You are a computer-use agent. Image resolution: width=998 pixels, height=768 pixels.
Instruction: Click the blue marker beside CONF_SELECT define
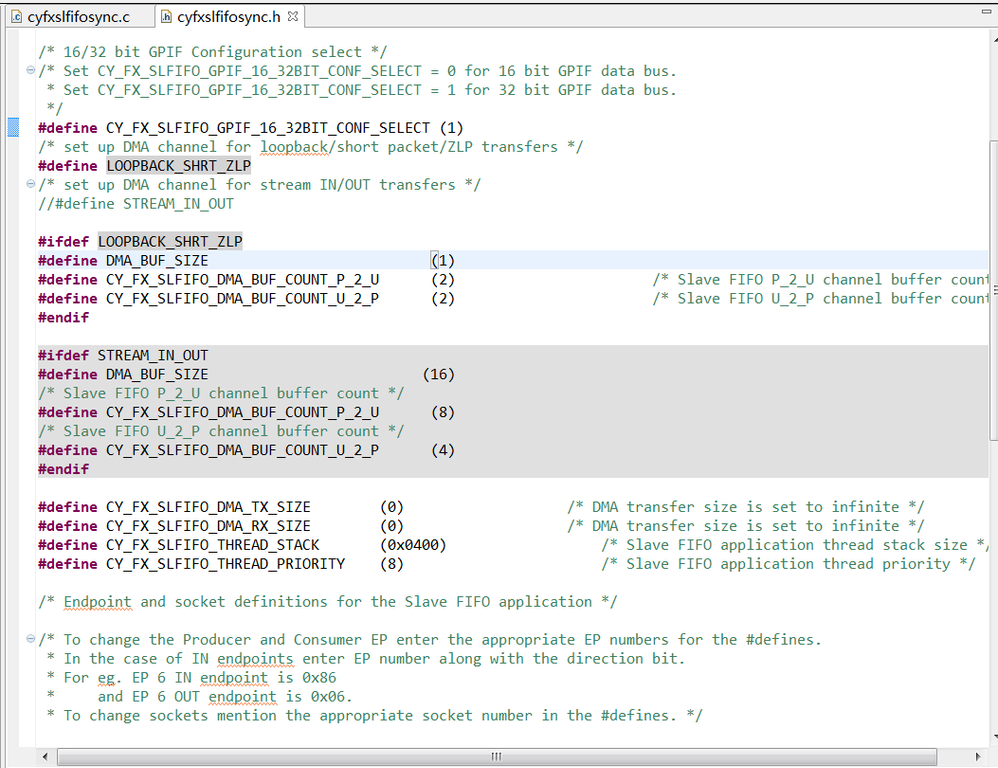(x=13, y=127)
